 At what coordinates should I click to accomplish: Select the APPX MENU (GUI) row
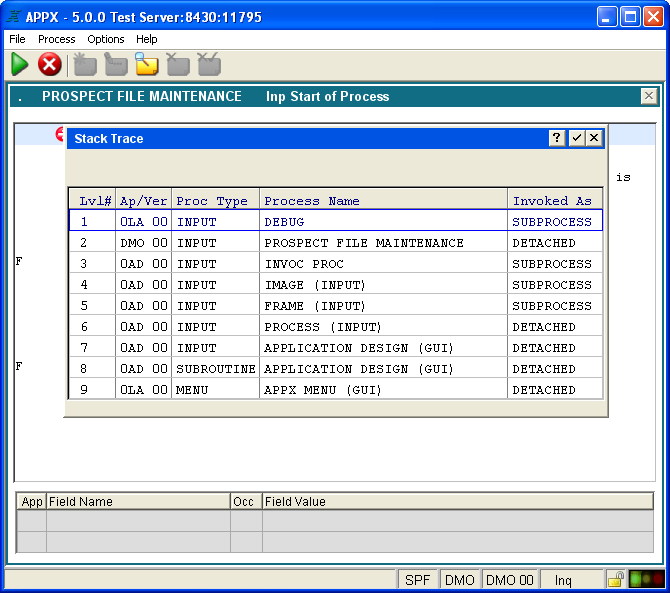point(321,390)
